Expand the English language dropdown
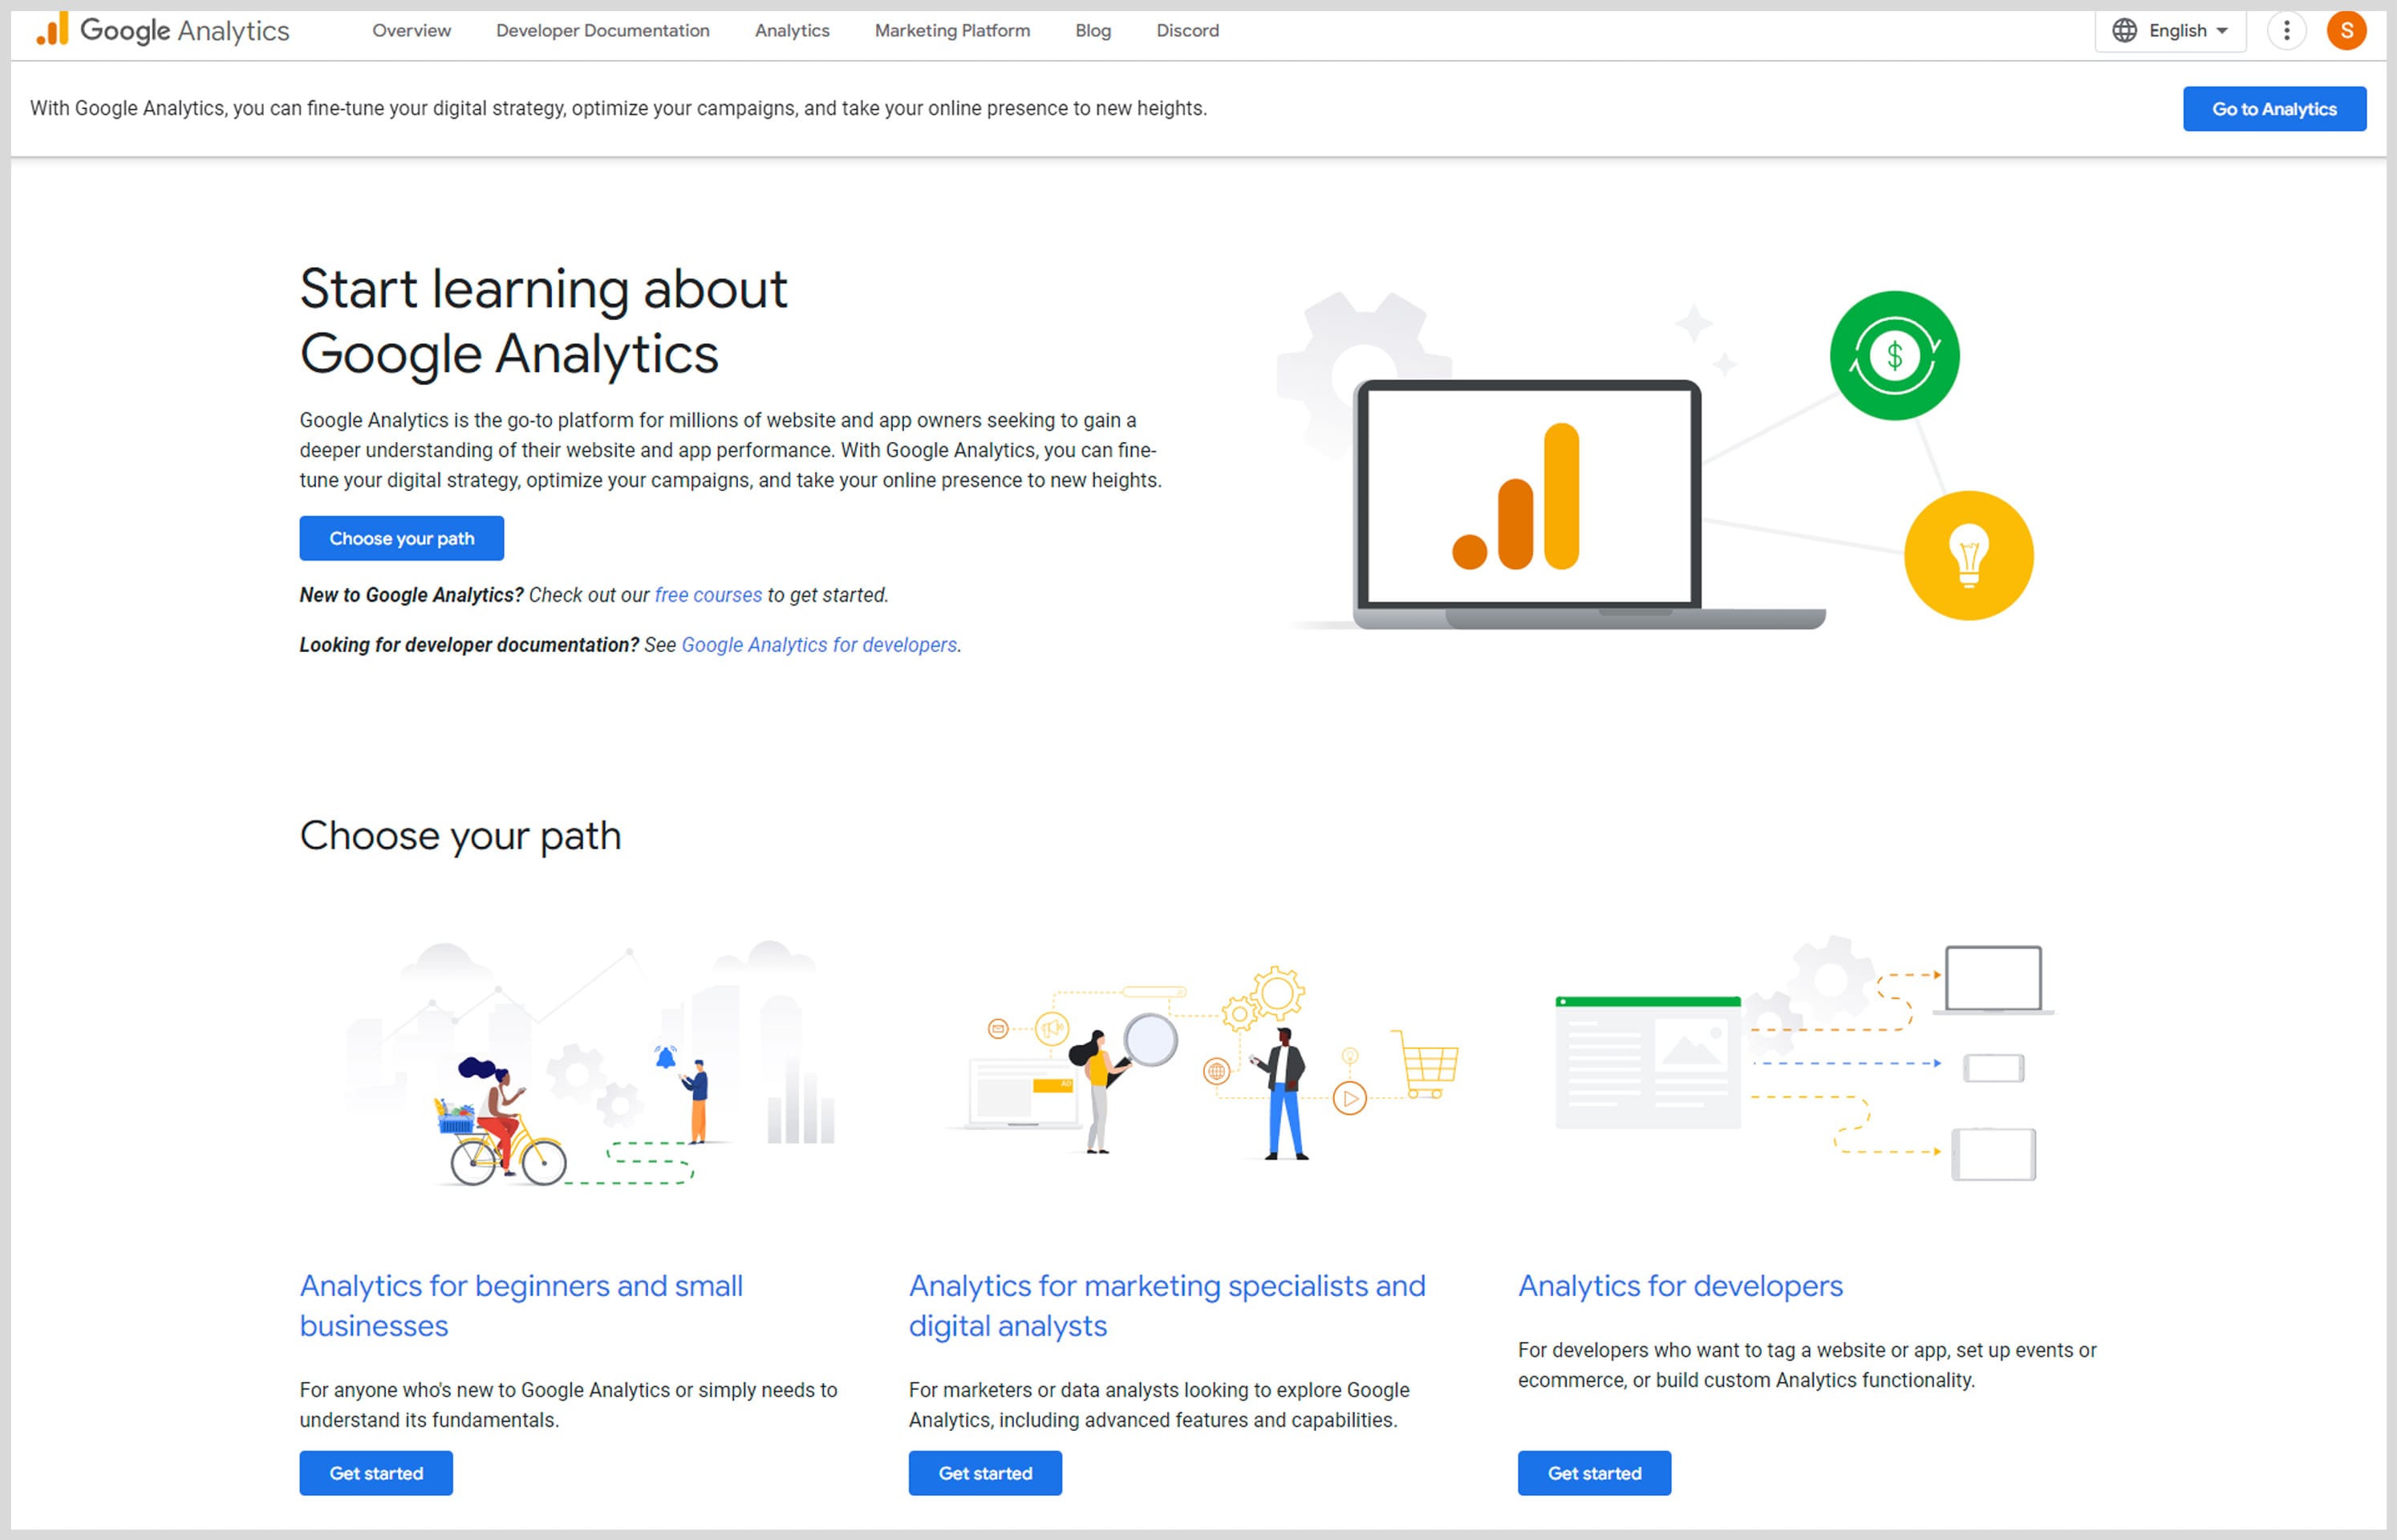This screenshot has width=2397, height=1540. (x=2170, y=31)
